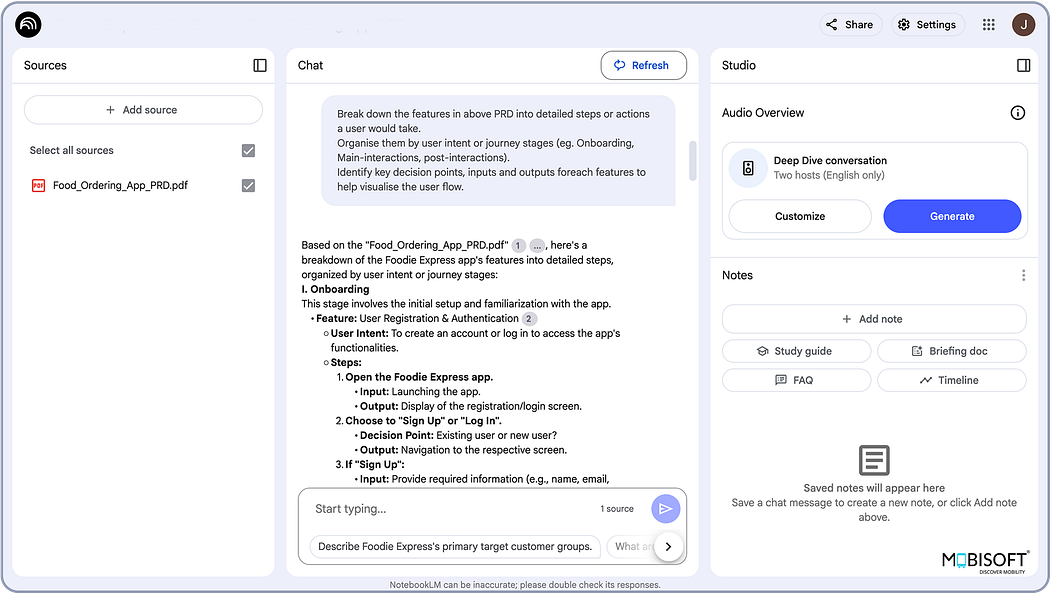Image resolution: width=1050 pixels, height=593 pixels.
Task: Add a new source
Action: point(143,109)
